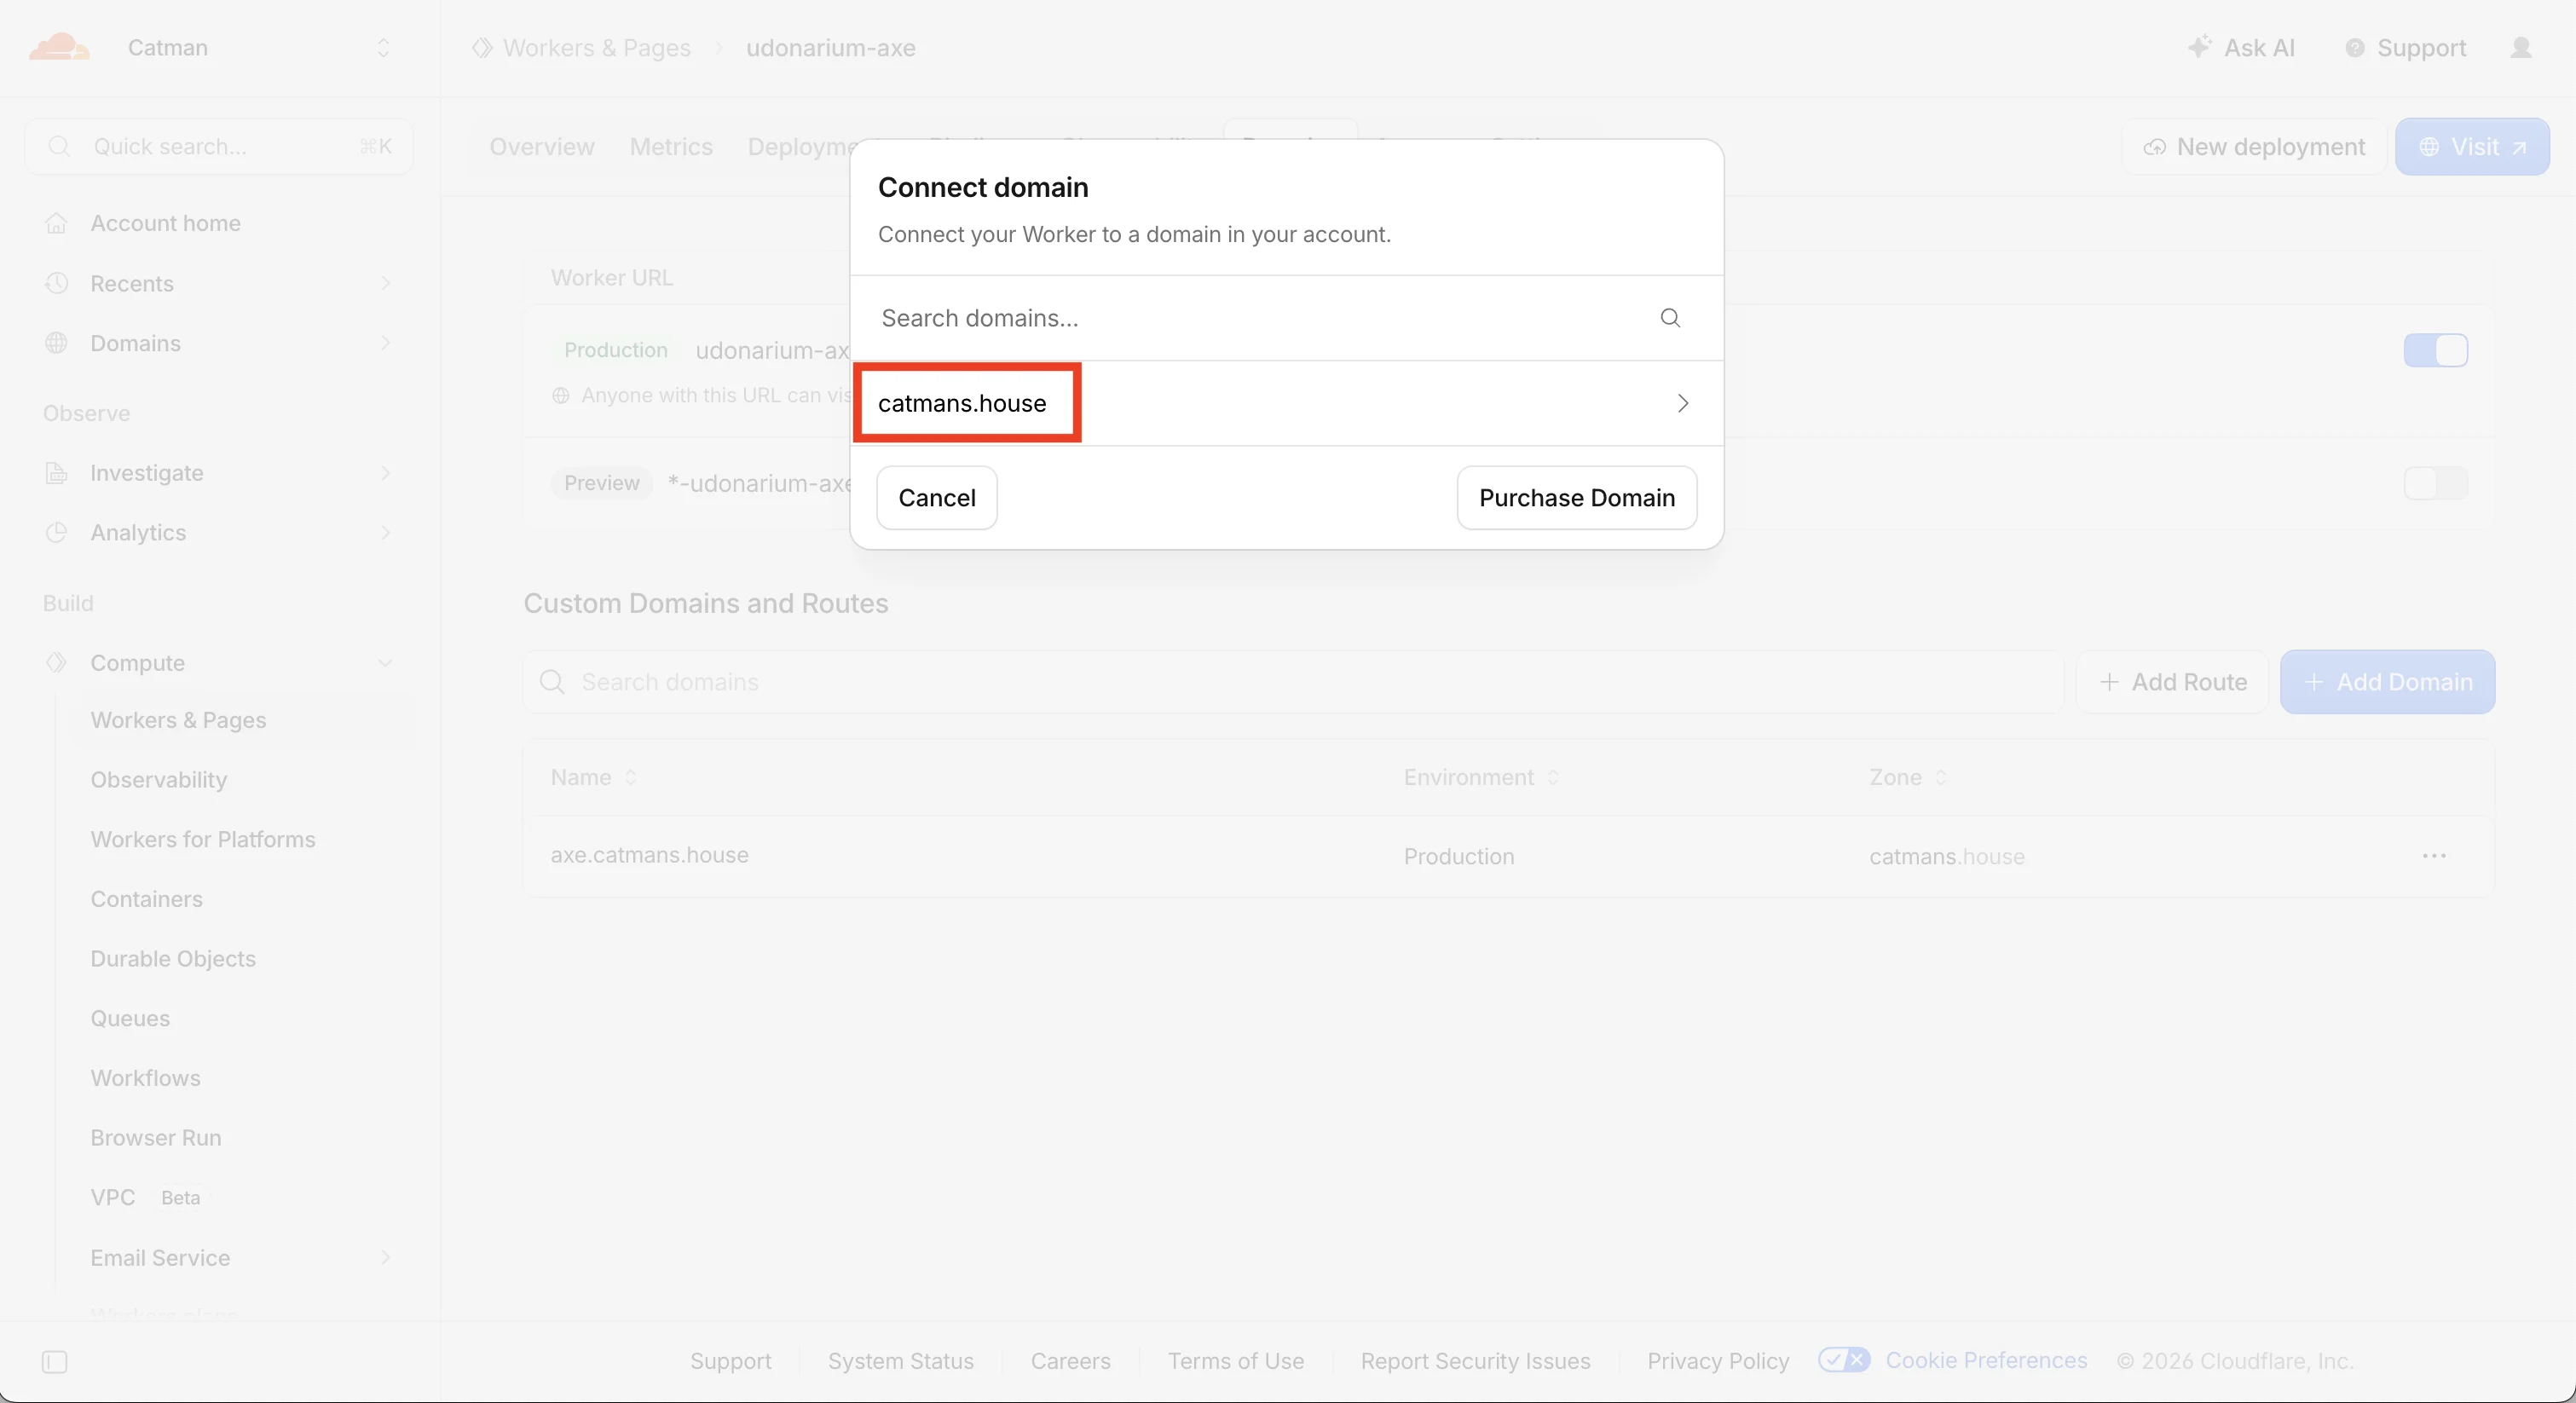The image size is (2576, 1403).
Task: Click the privacy choices toggle icon
Action: [1844, 1360]
